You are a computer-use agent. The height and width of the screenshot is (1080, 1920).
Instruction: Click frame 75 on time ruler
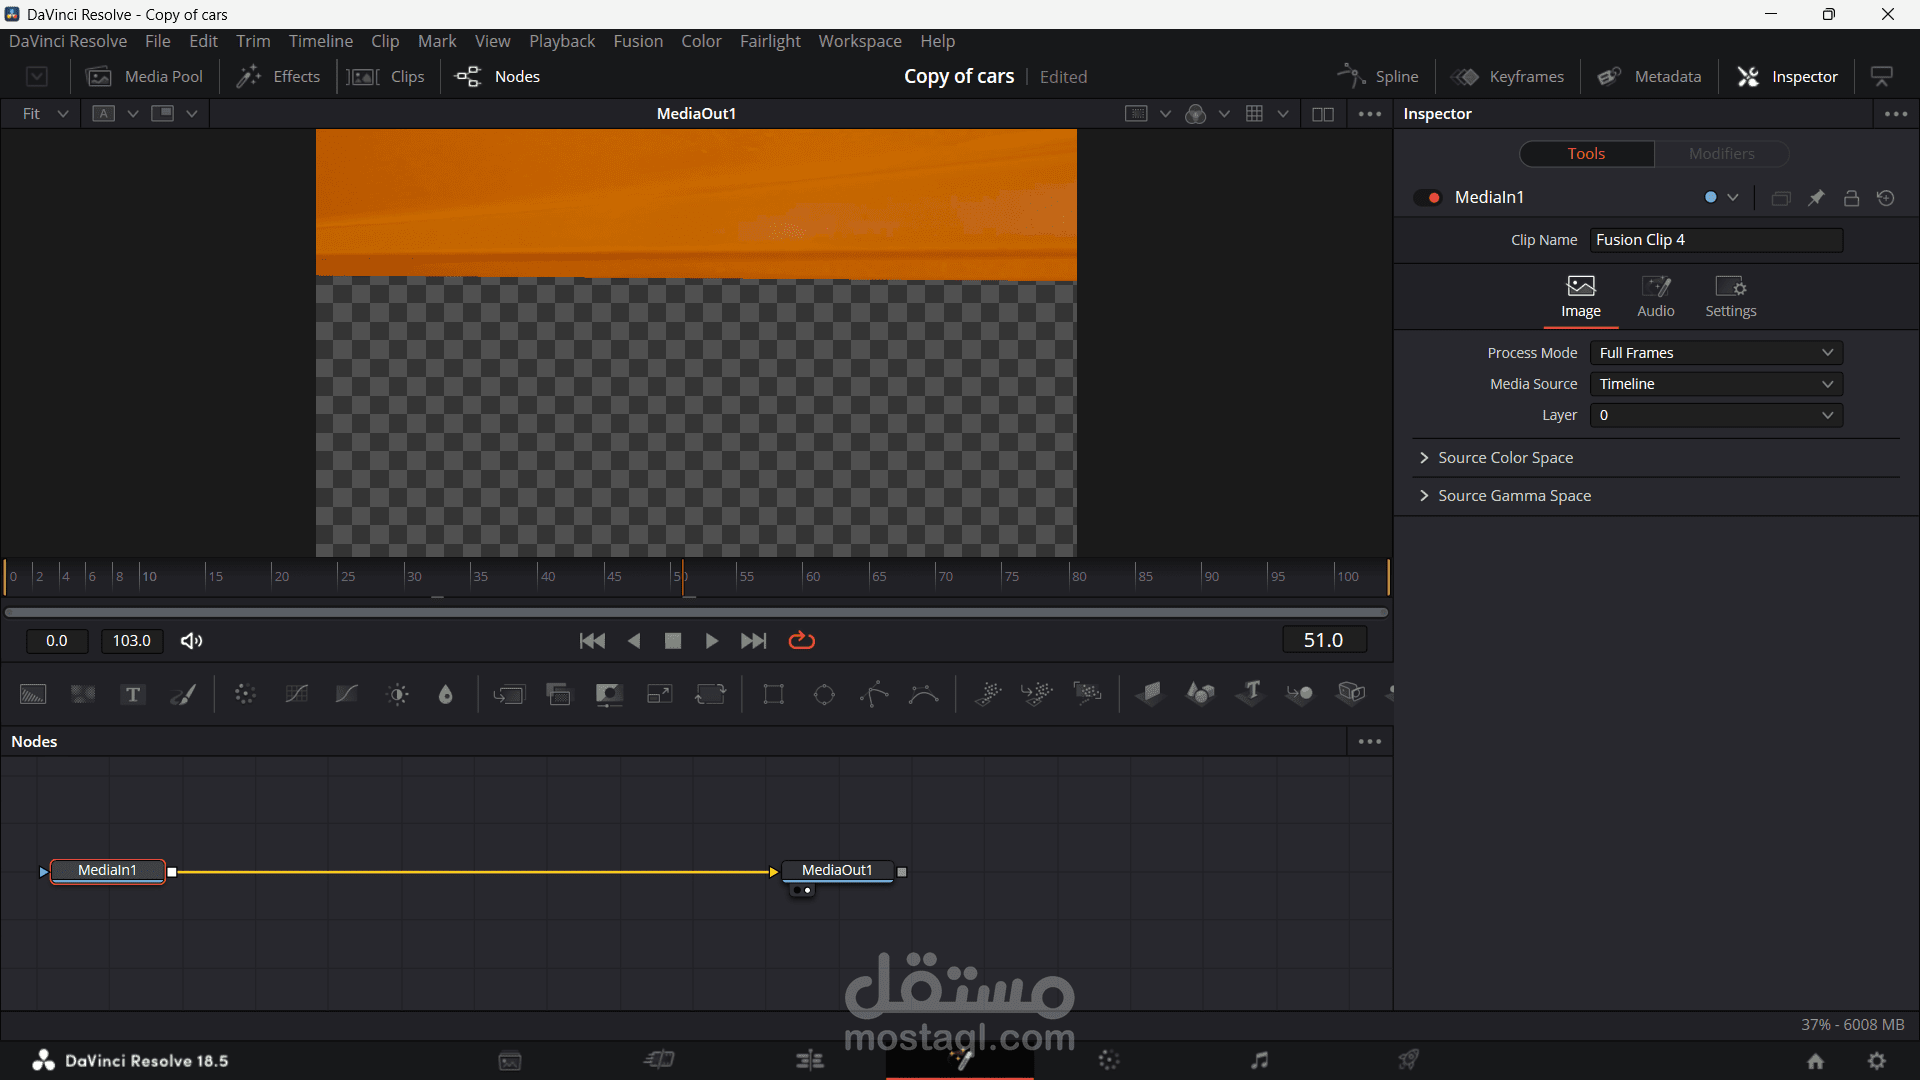(1003, 577)
